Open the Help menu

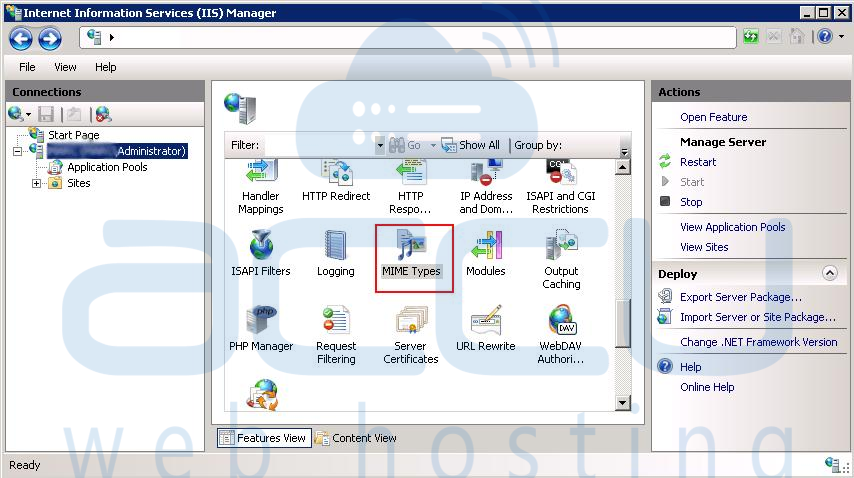[x=106, y=67]
